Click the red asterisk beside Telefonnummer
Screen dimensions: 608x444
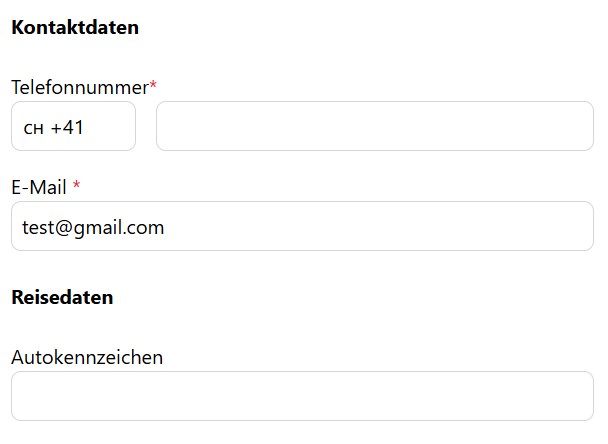click(x=153, y=86)
